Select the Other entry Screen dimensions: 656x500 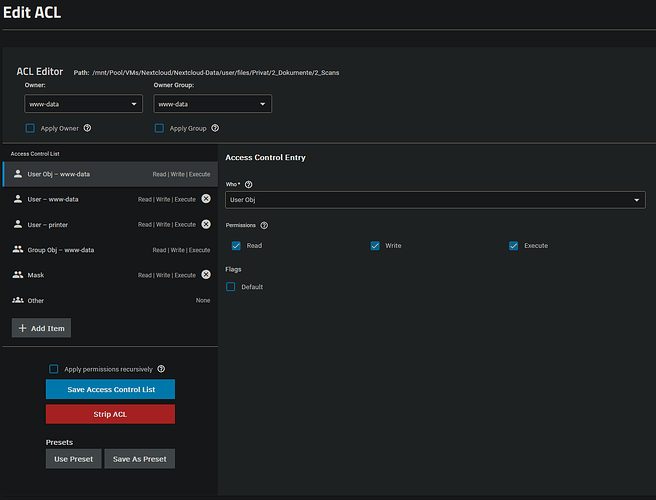(110, 300)
